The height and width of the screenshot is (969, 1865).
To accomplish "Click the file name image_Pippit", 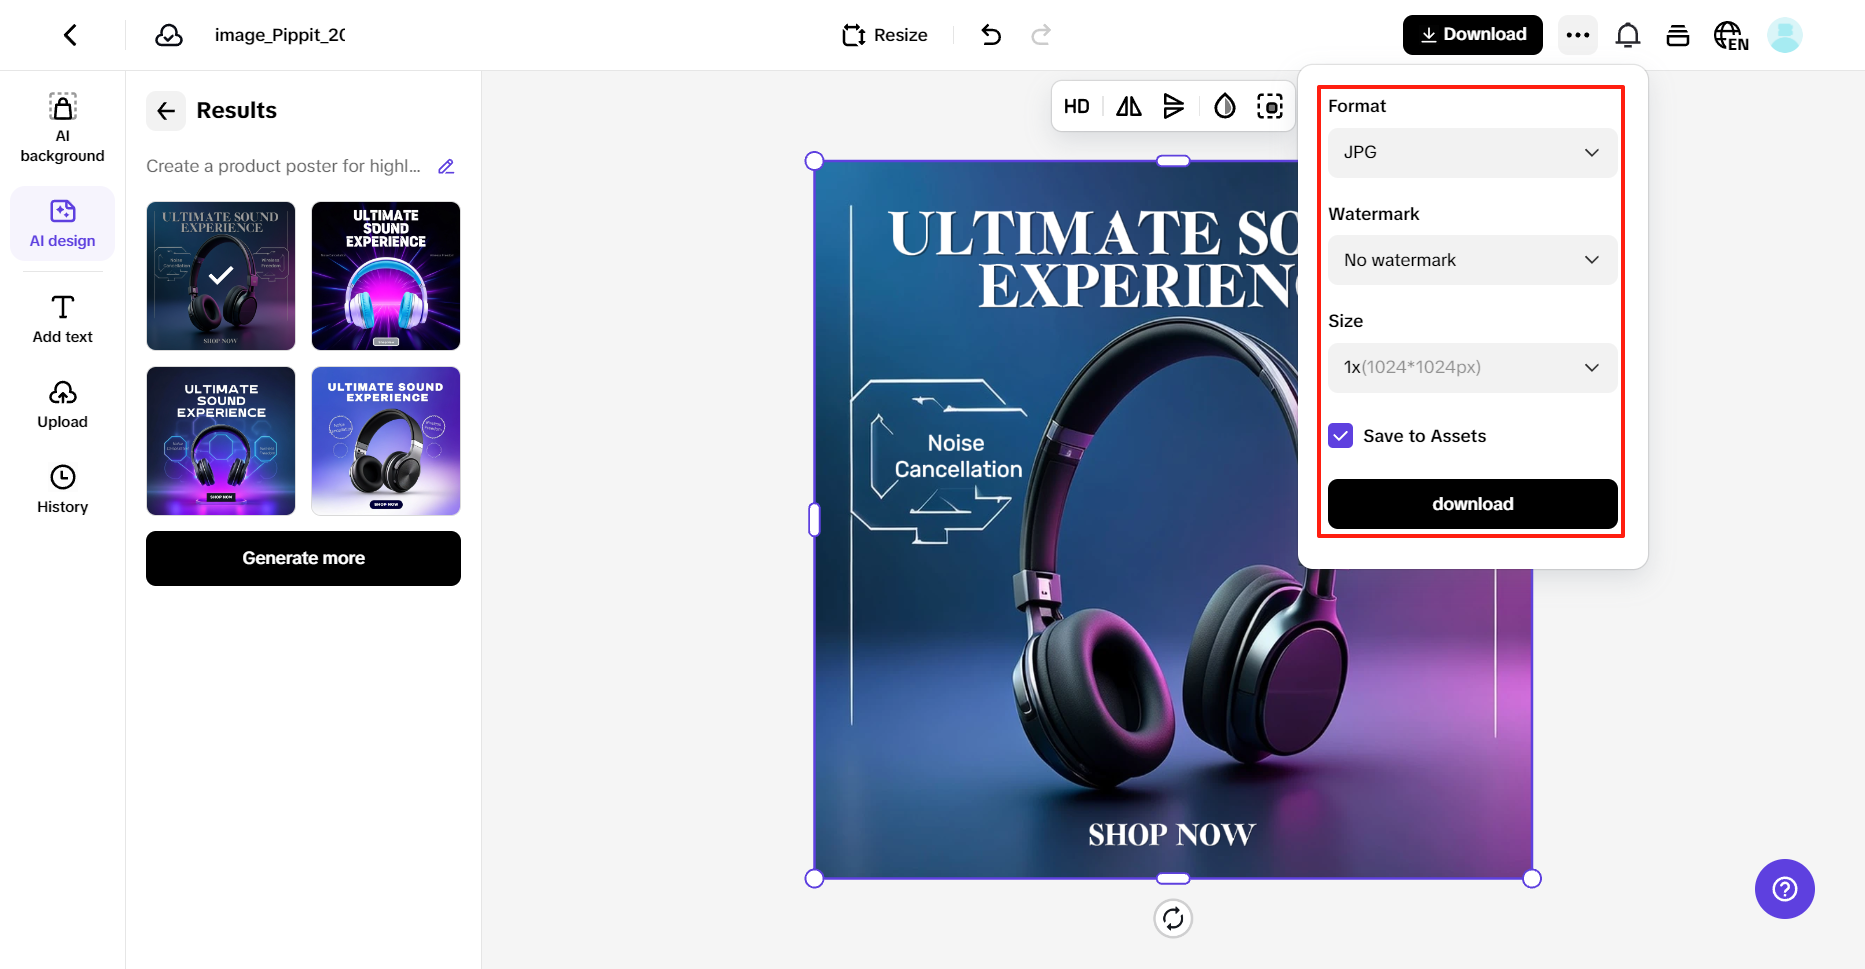I will [x=280, y=35].
